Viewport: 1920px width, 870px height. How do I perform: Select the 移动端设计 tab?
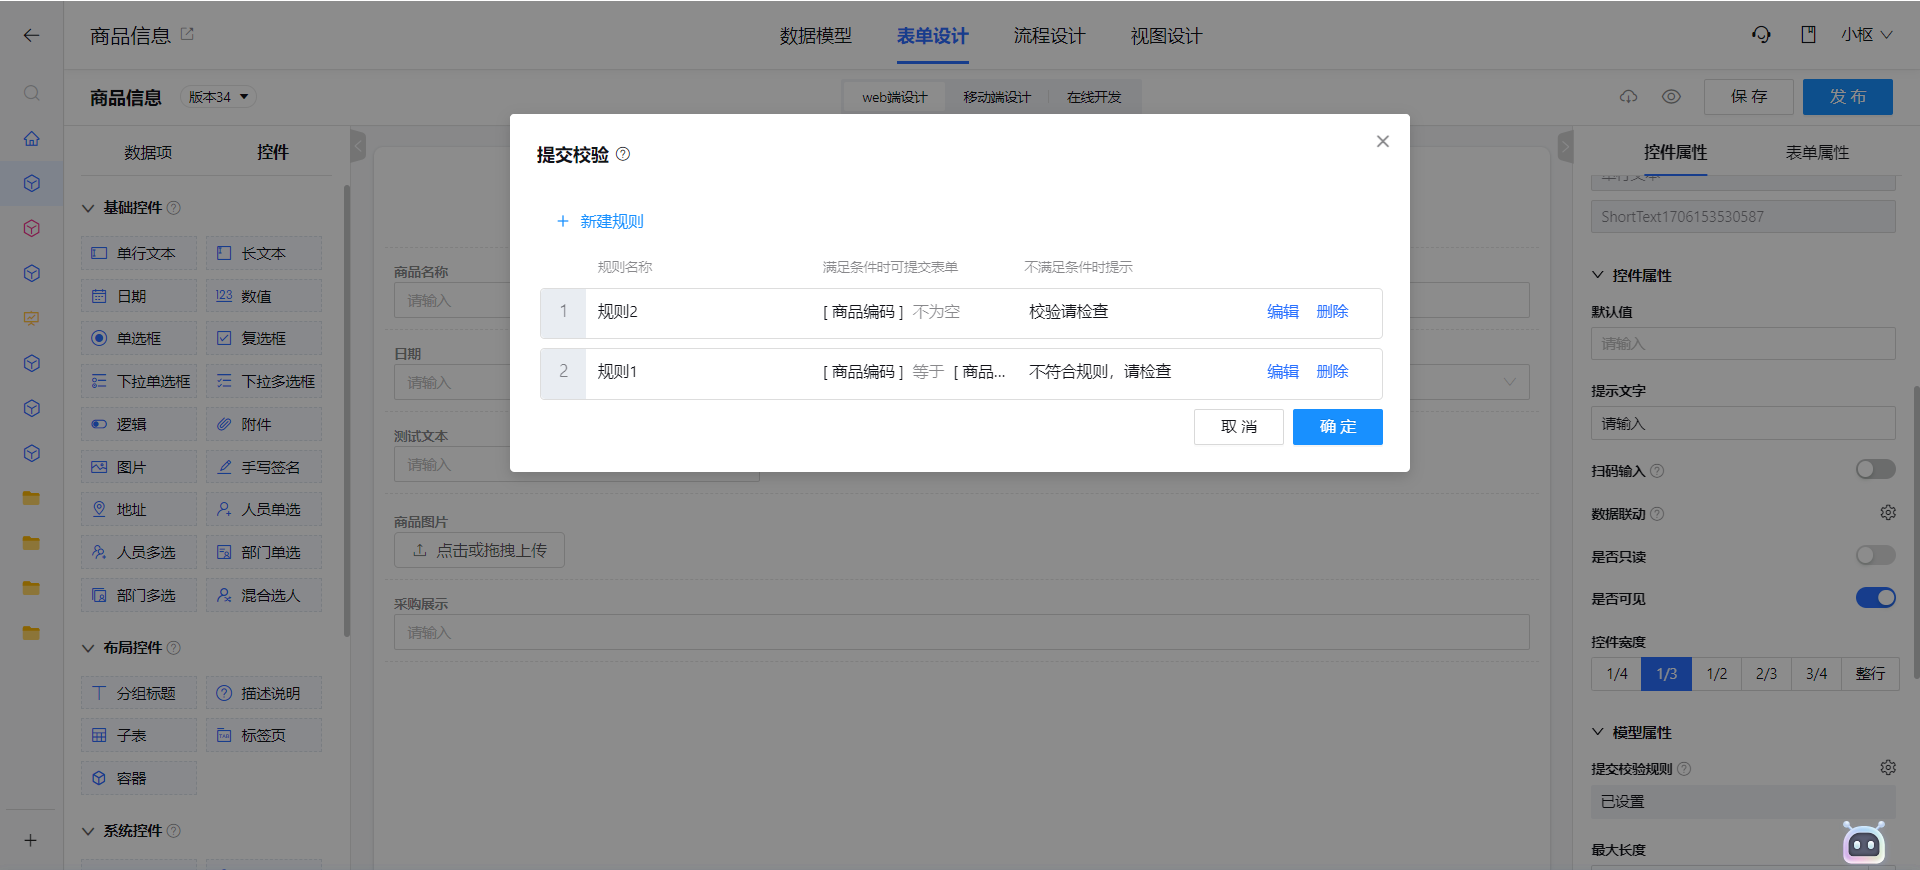997,97
